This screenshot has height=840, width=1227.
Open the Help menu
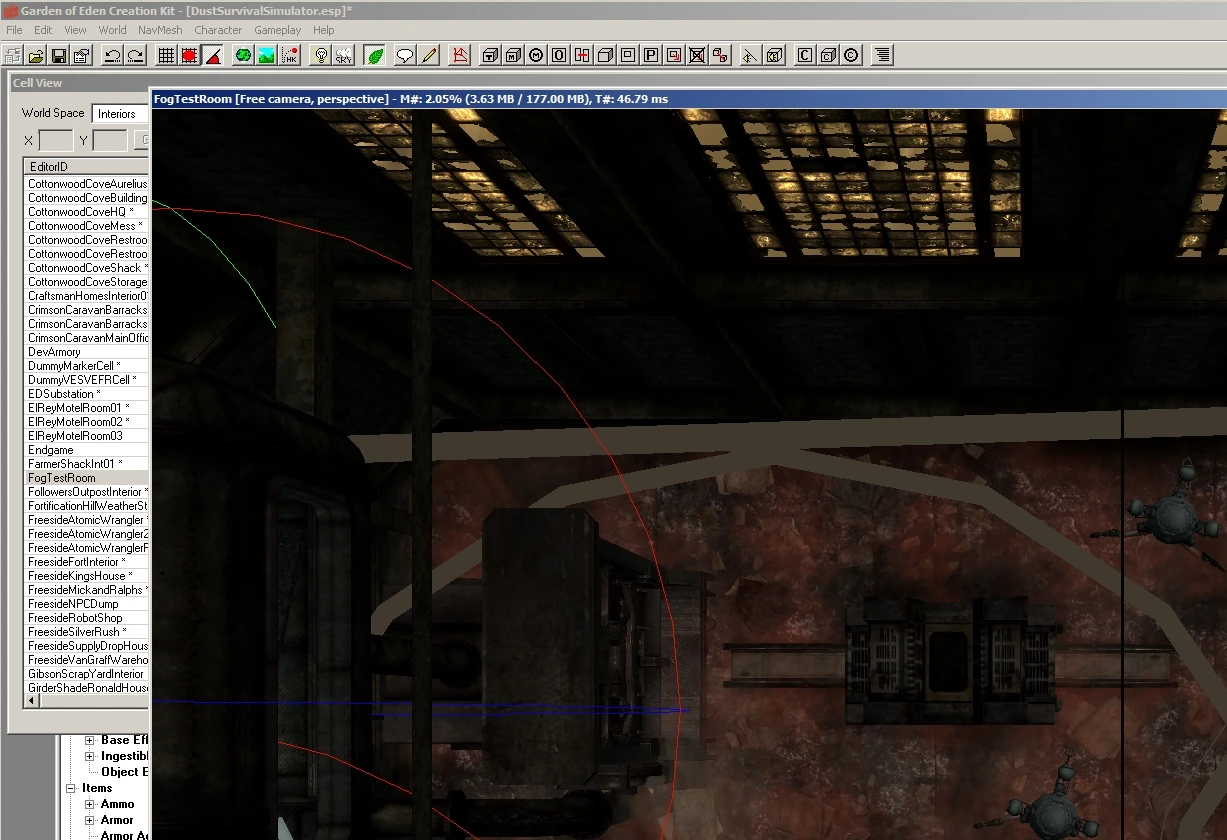[324, 30]
